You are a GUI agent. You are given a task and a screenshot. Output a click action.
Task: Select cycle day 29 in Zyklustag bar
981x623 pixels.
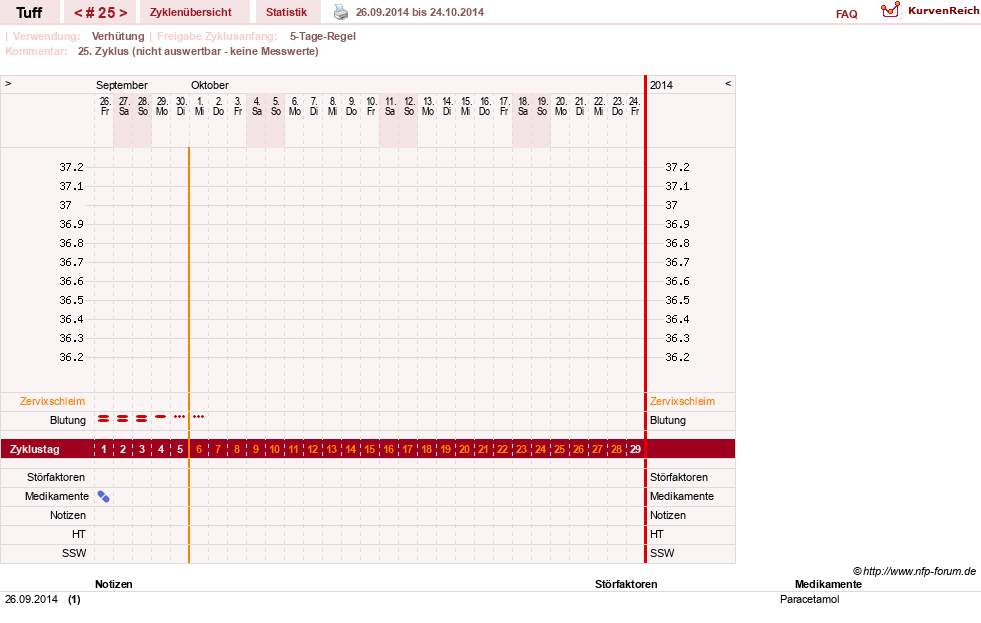tap(635, 449)
